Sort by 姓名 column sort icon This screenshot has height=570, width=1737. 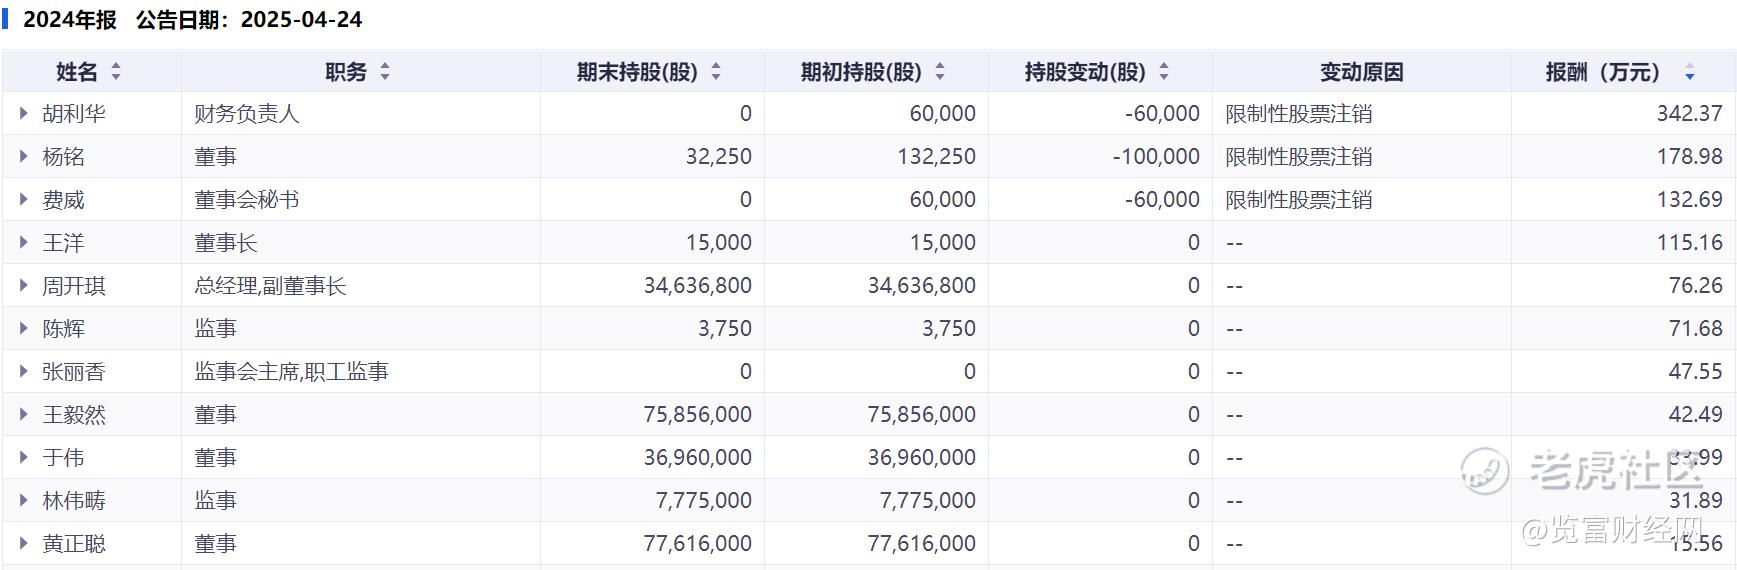[116, 72]
